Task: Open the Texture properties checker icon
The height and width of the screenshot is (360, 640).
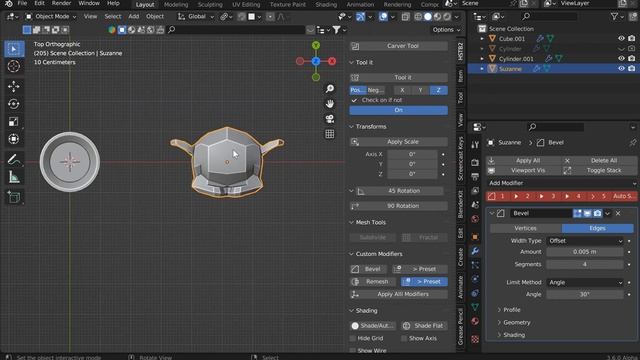Action: [x=475, y=339]
